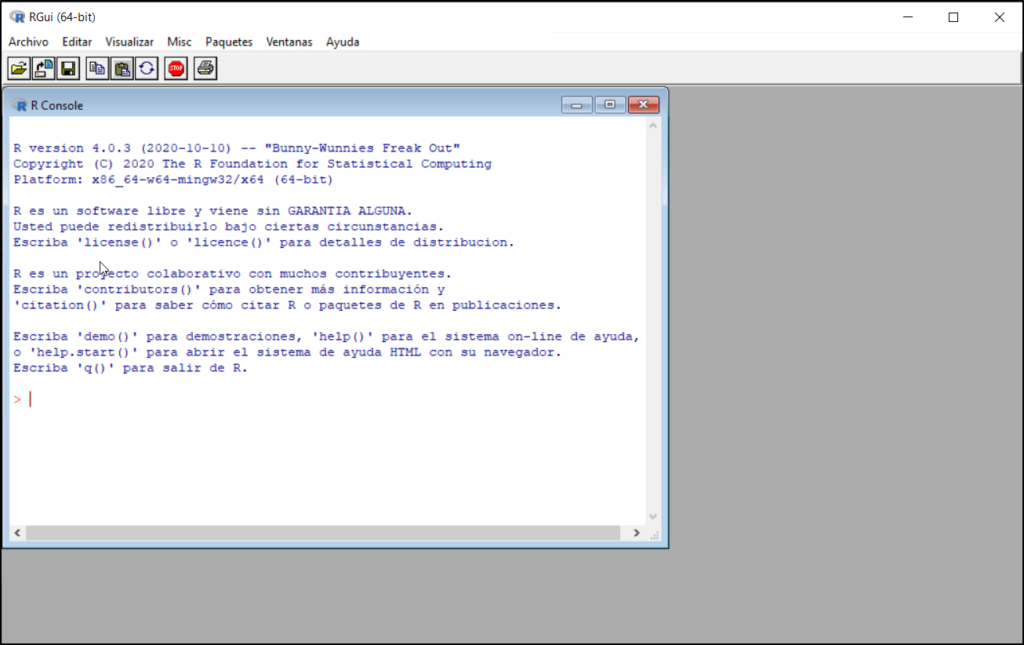
Task: Open the Misc menu
Action: pos(179,41)
